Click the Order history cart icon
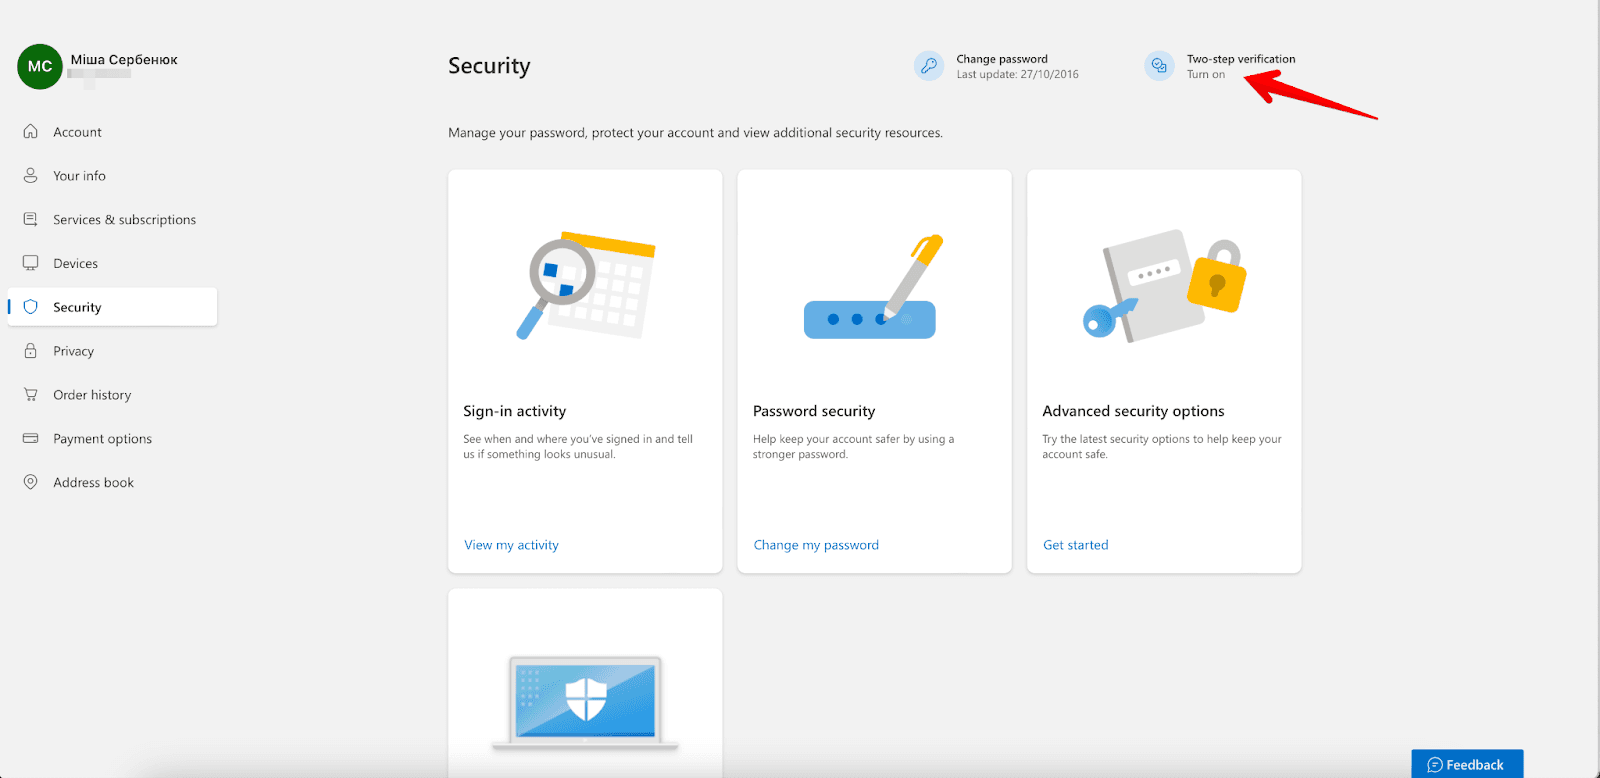Image resolution: width=1600 pixels, height=778 pixels. tap(31, 395)
